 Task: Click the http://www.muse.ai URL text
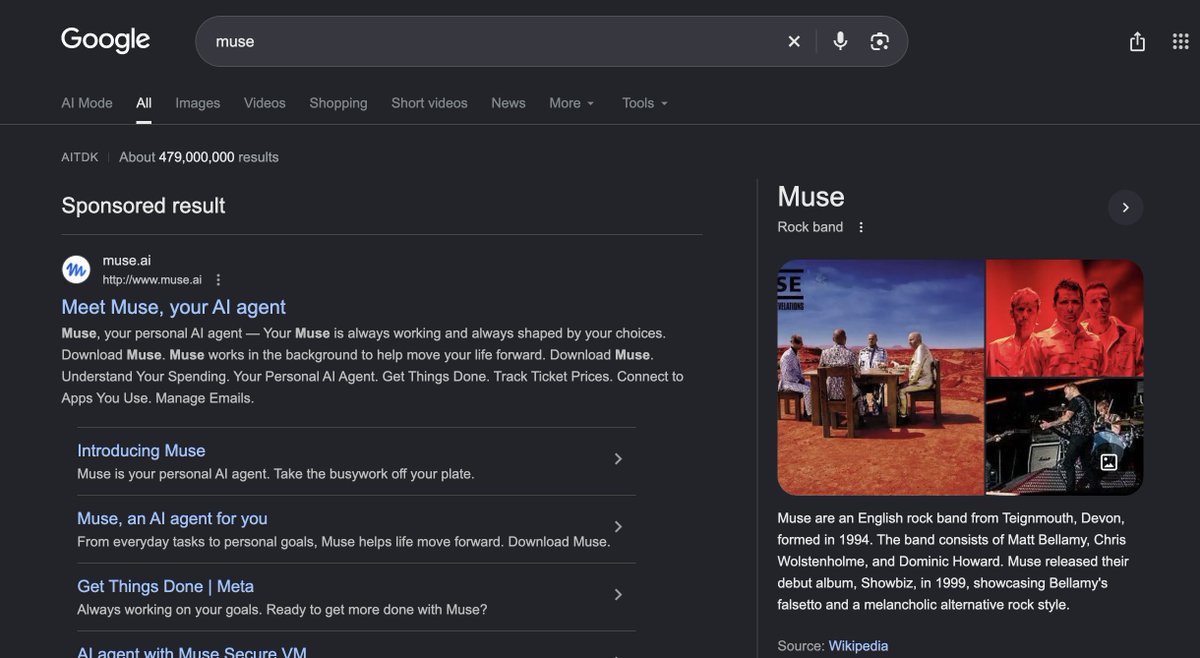[152, 280]
